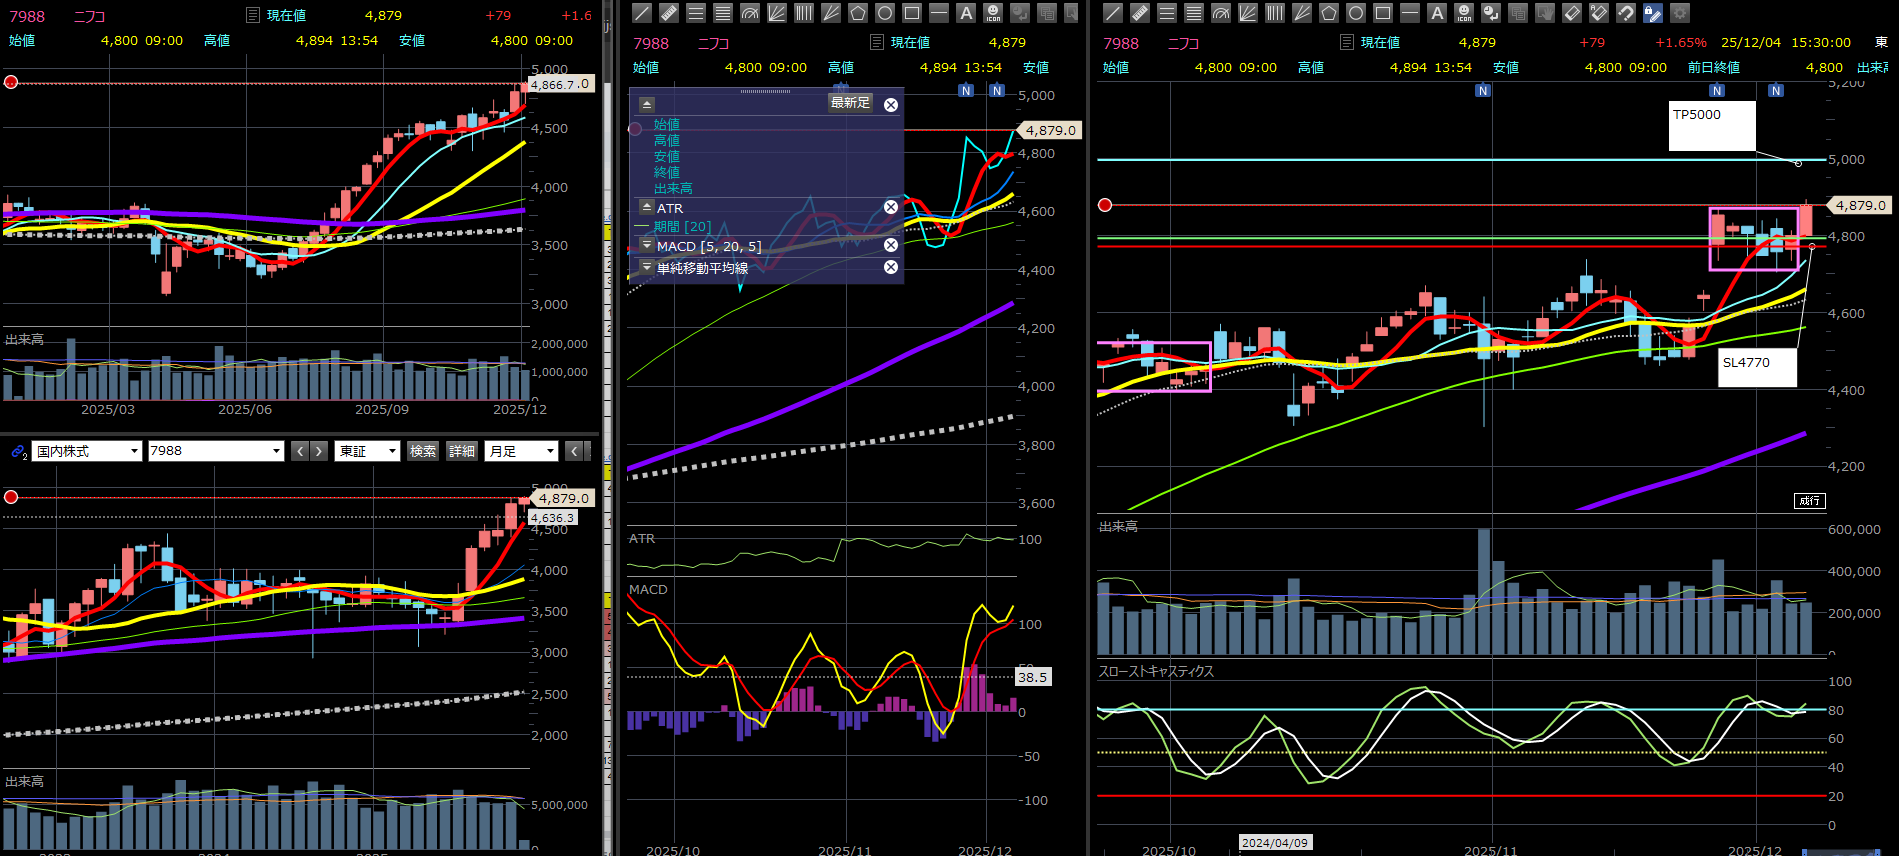The height and width of the screenshot is (856, 1899).
Task: Toggle the chart link chain icon
Action: point(18,452)
